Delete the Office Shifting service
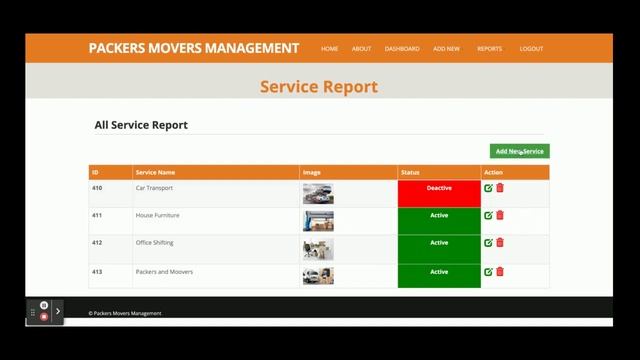The width and height of the screenshot is (640, 360). (500, 242)
